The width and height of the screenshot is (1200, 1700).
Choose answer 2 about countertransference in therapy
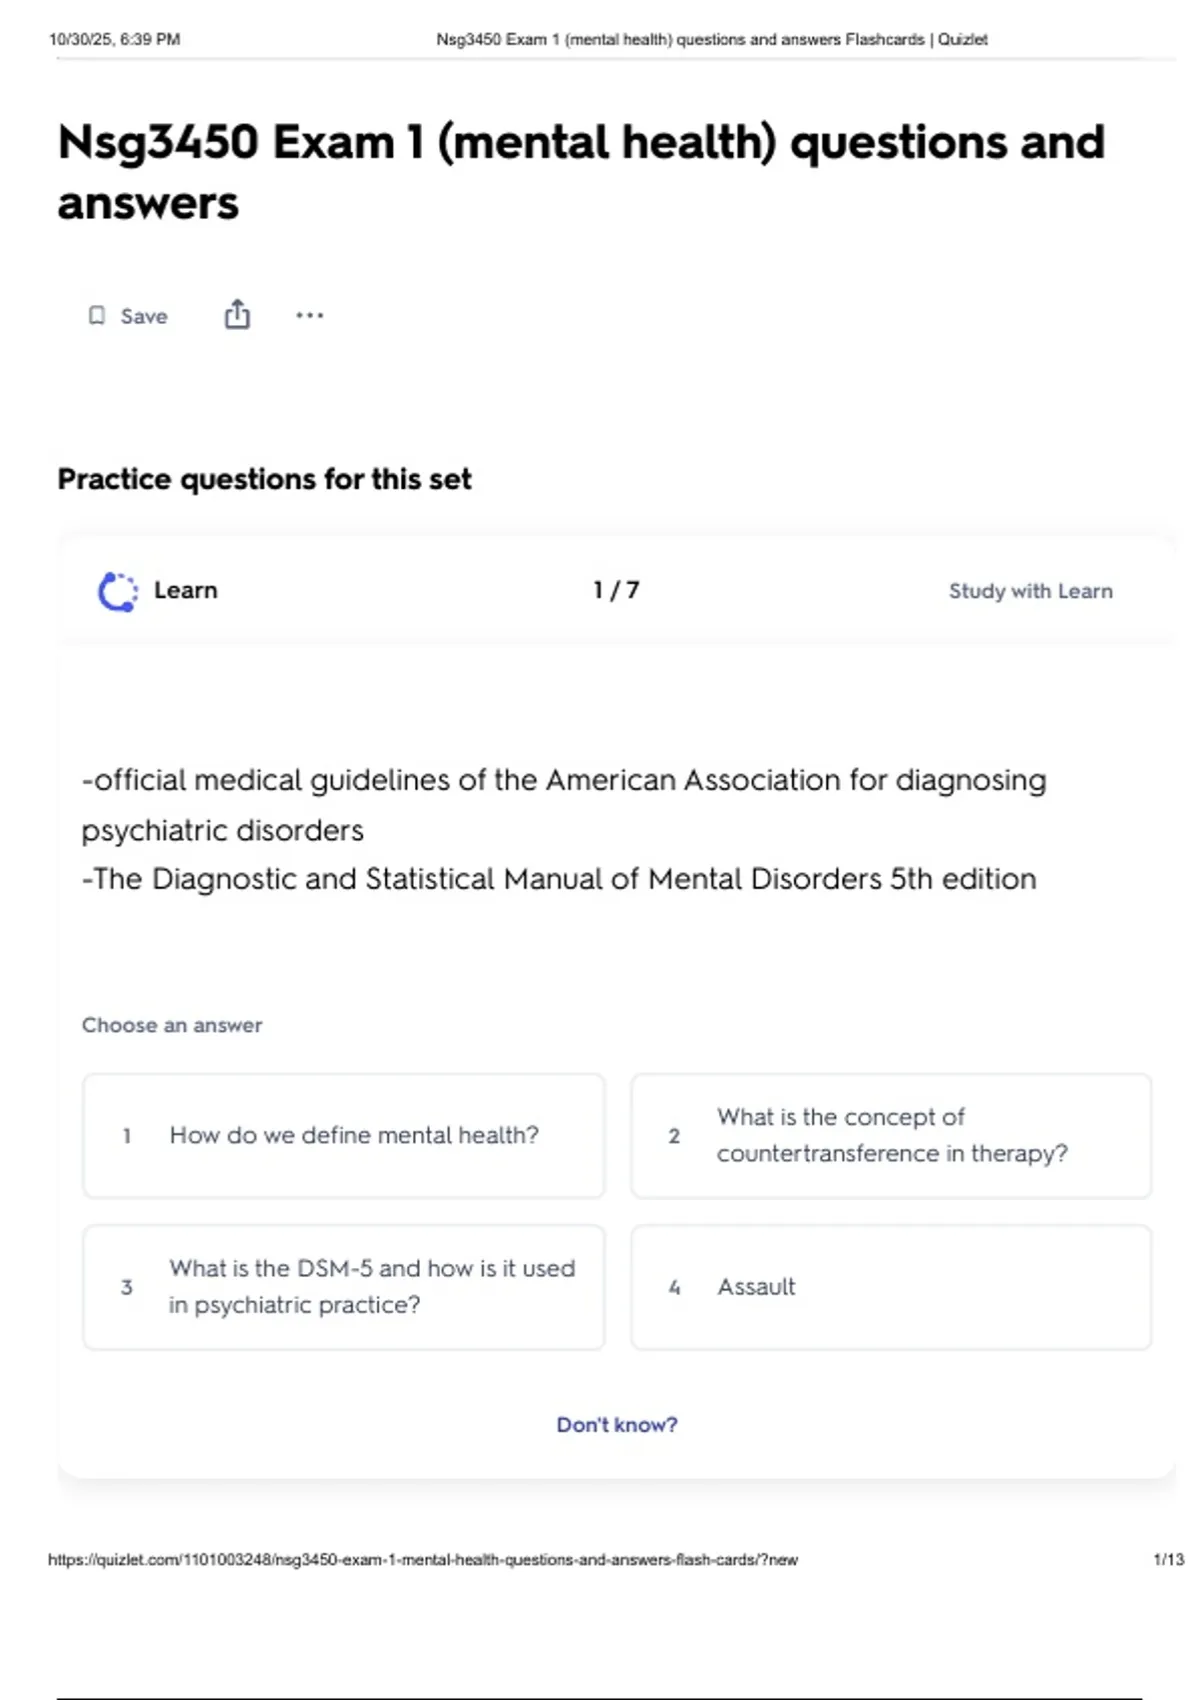pos(891,1136)
